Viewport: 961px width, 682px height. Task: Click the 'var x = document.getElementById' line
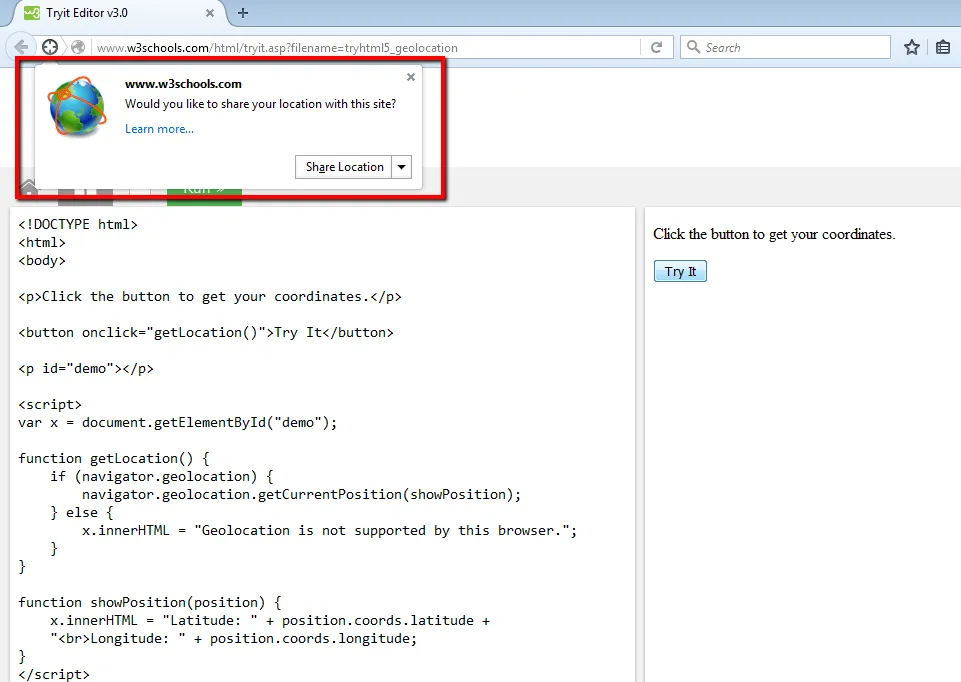pos(178,423)
